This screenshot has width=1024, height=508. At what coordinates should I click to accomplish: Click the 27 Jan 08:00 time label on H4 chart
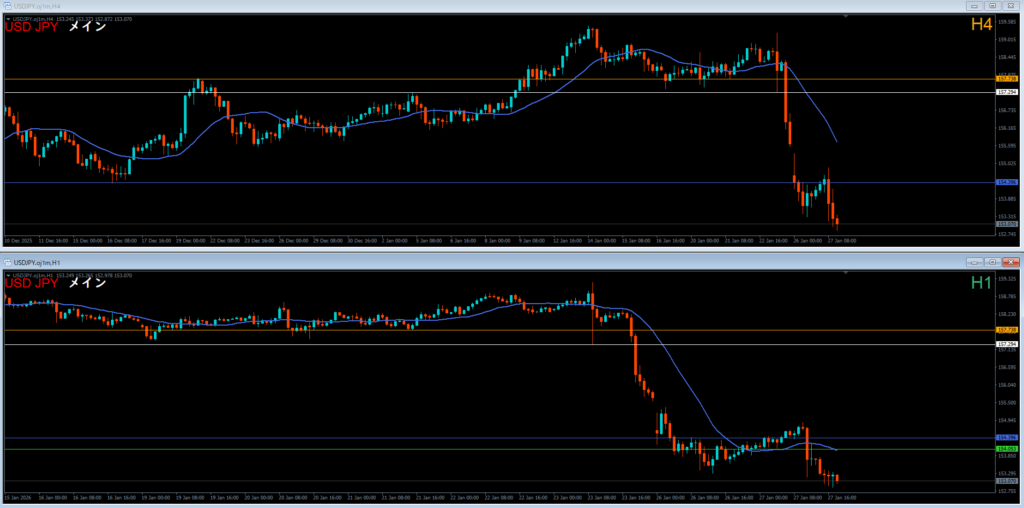coord(842,241)
